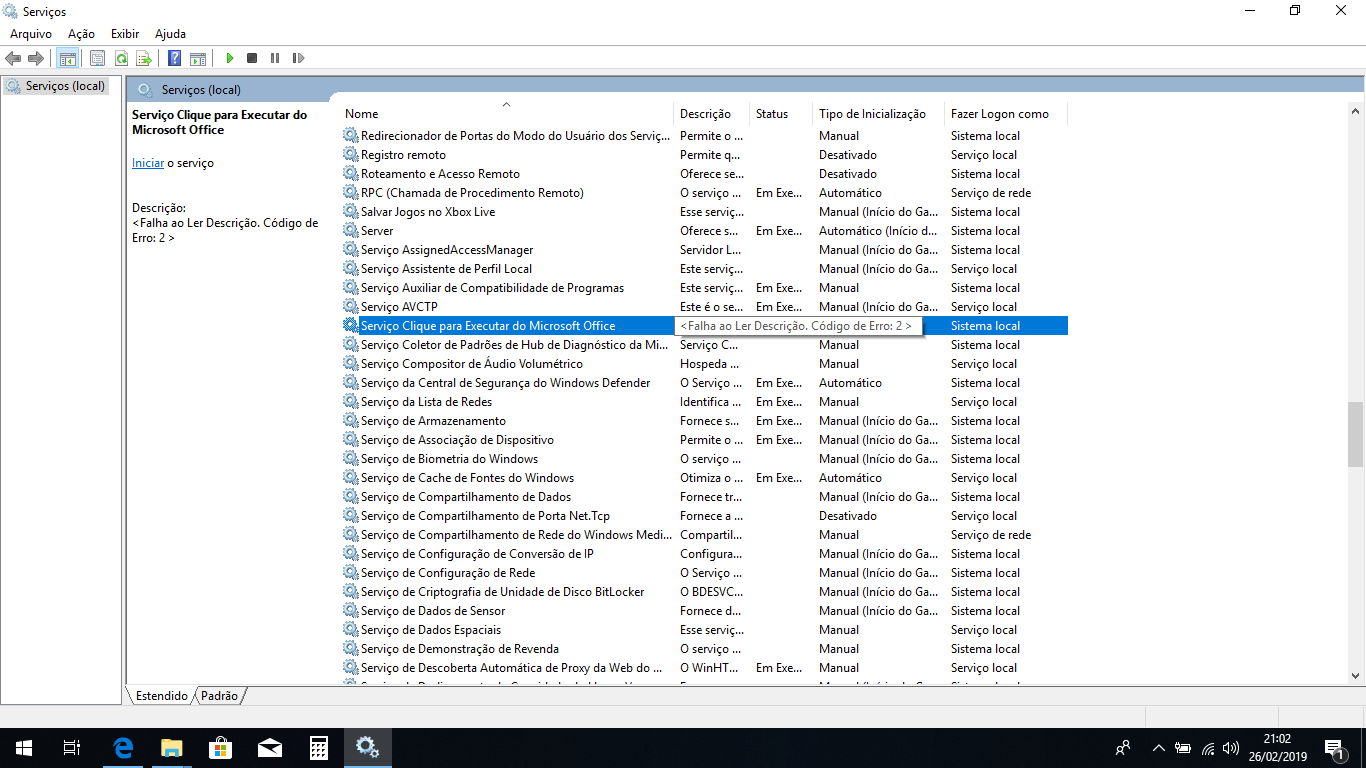Click the Stop Service square button
The width and height of the screenshot is (1366, 768).
(x=252, y=58)
